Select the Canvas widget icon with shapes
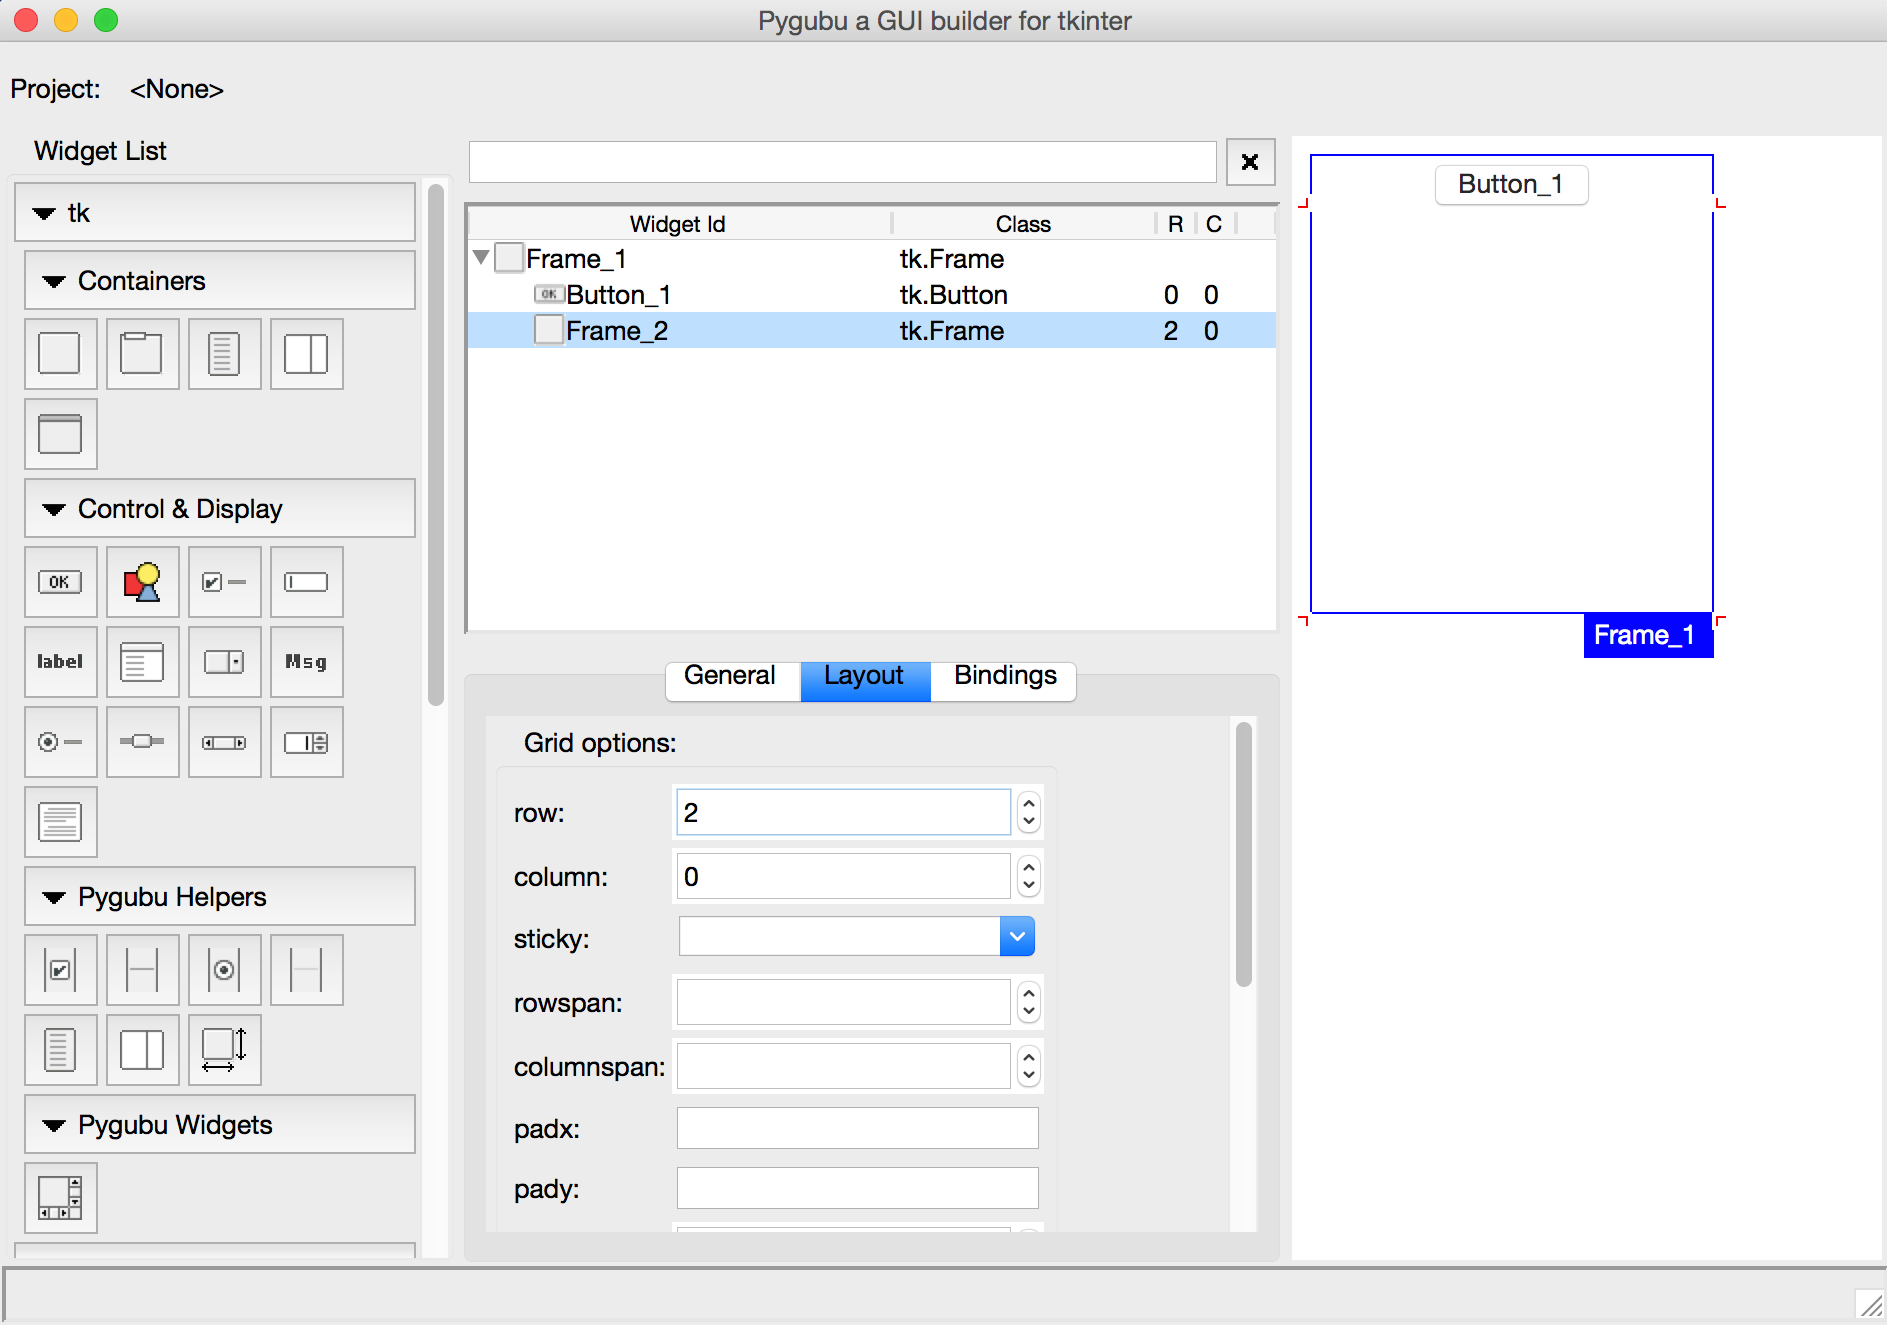 [142, 582]
